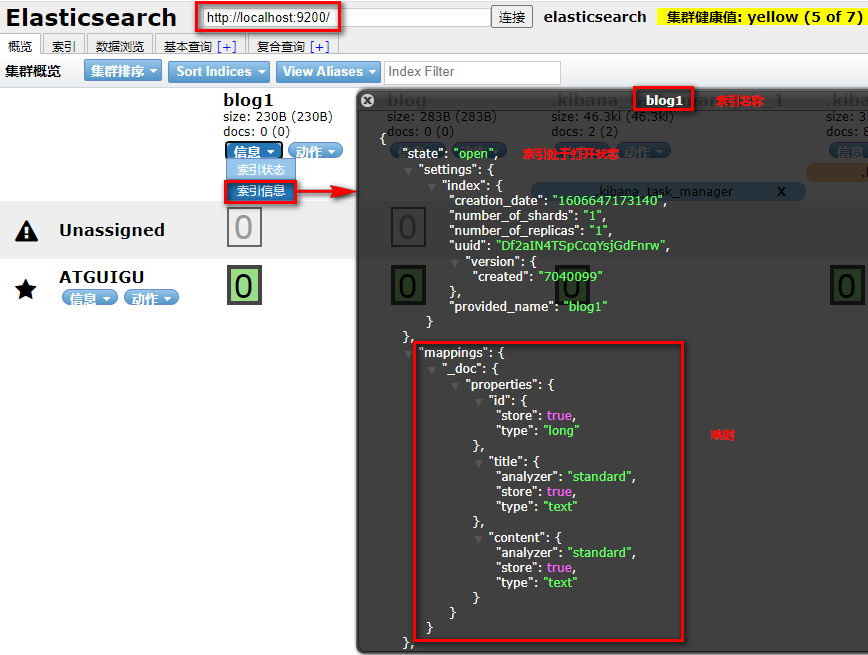The width and height of the screenshot is (868, 655).
Task: Click the cluster health yellow status label
Action: (x=762, y=17)
